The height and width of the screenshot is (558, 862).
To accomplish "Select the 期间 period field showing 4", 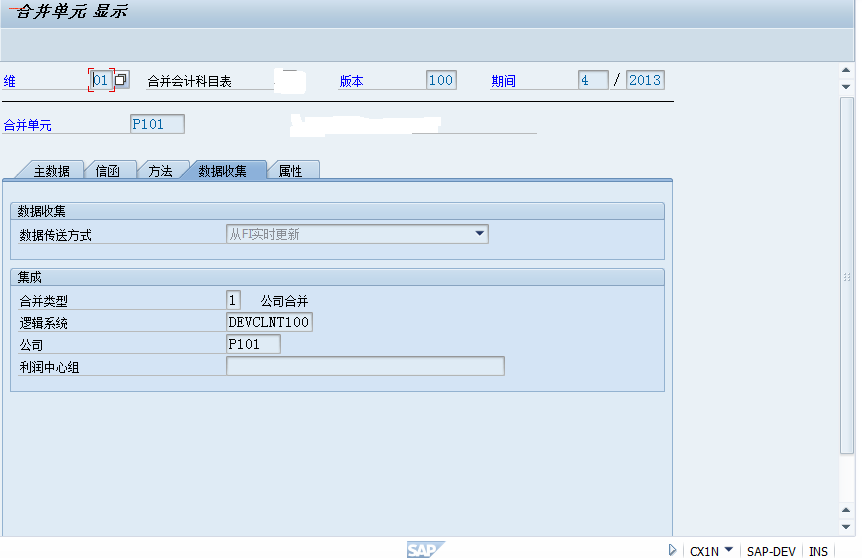I will 593,80.
